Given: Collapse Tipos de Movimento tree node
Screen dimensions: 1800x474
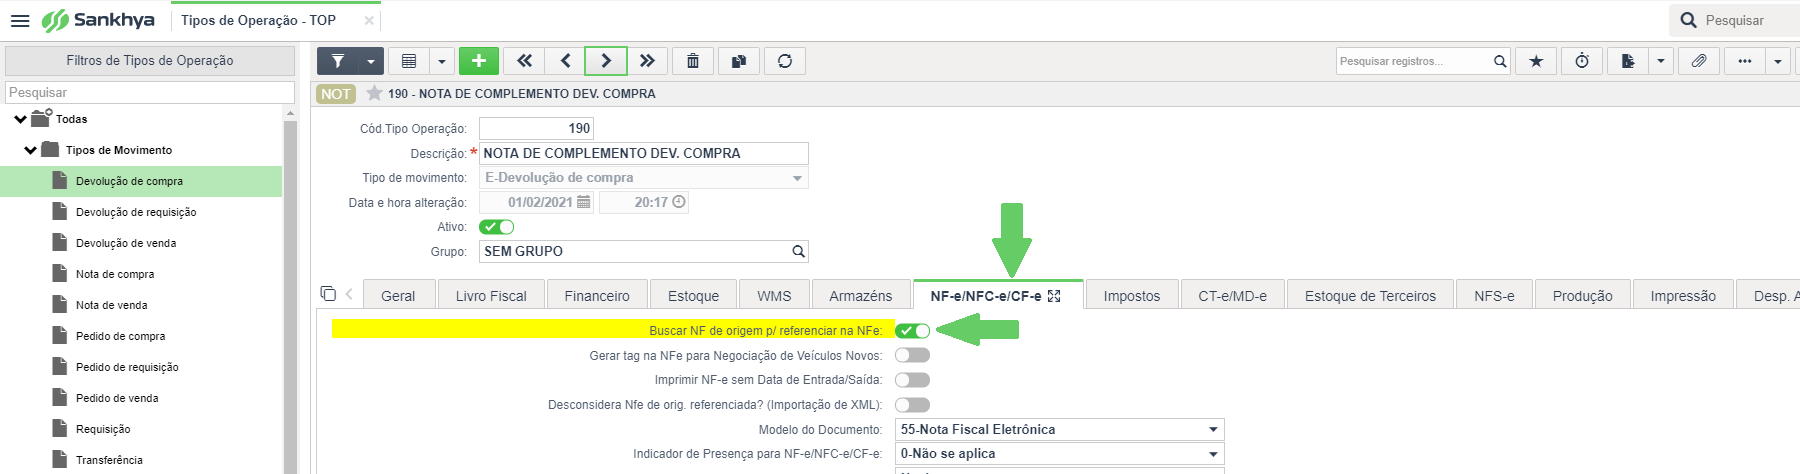Looking at the screenshot, I should pos(30,150).
